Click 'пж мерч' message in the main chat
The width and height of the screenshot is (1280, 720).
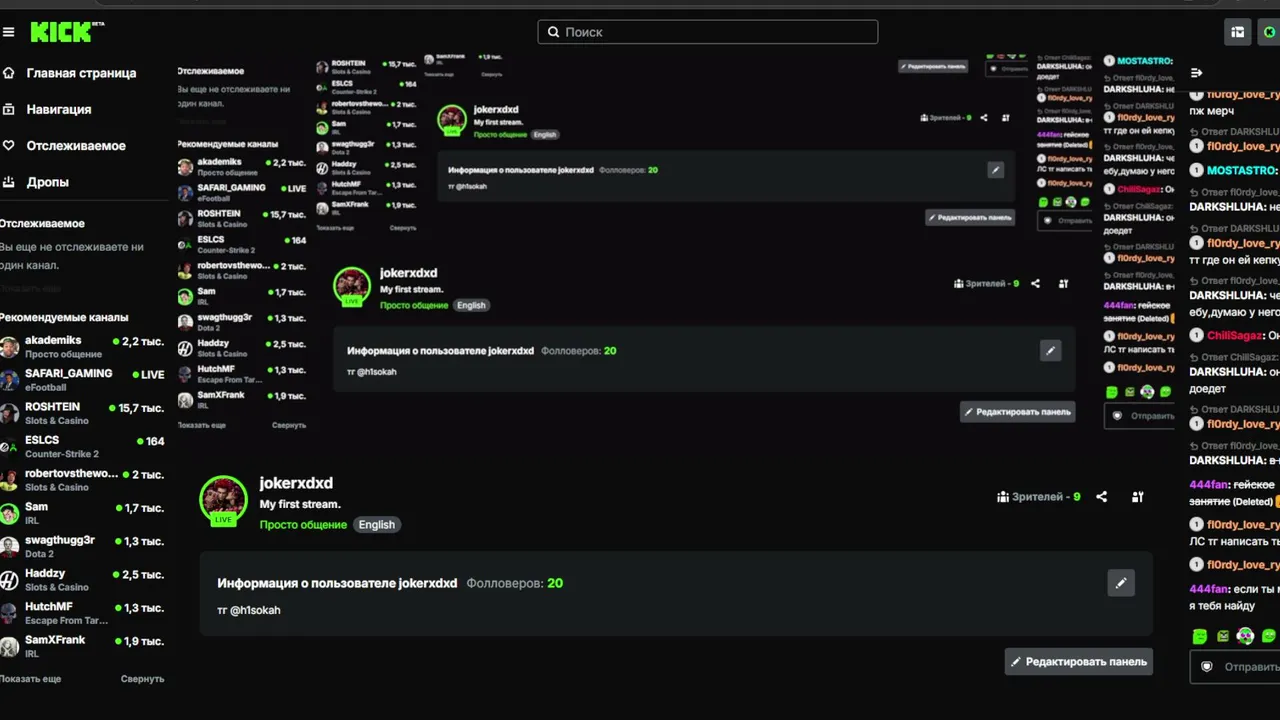(x=1211, y=111)
